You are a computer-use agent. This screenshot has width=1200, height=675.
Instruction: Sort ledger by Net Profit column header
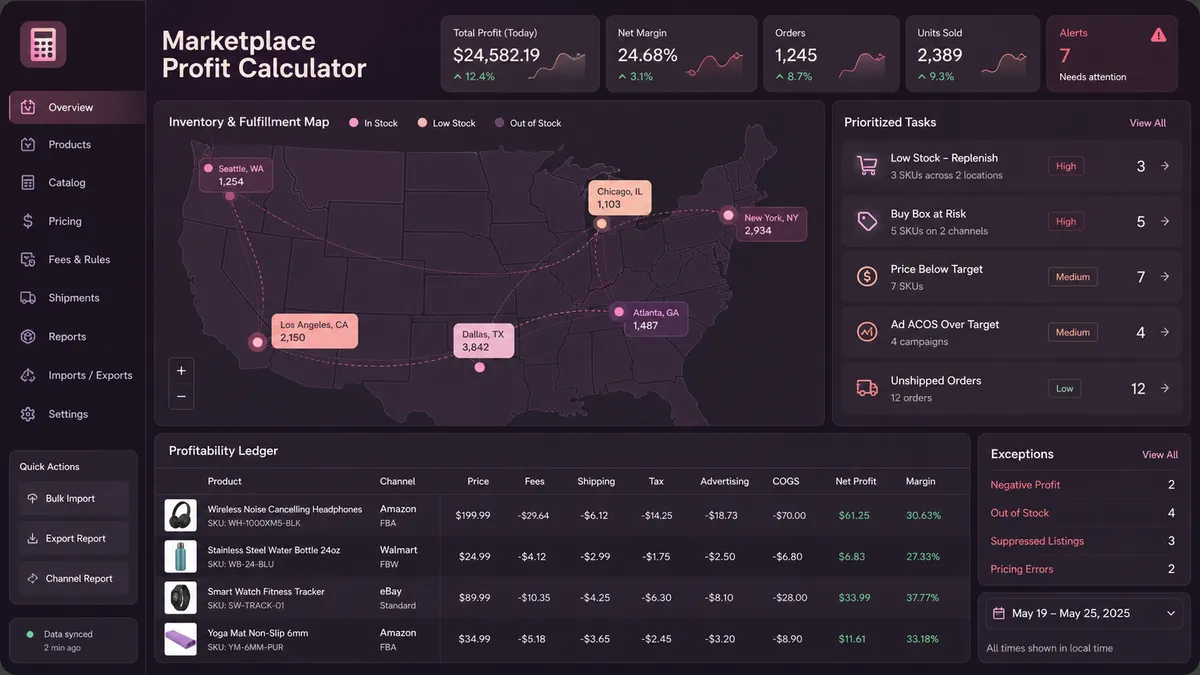(x=856, y=481)
